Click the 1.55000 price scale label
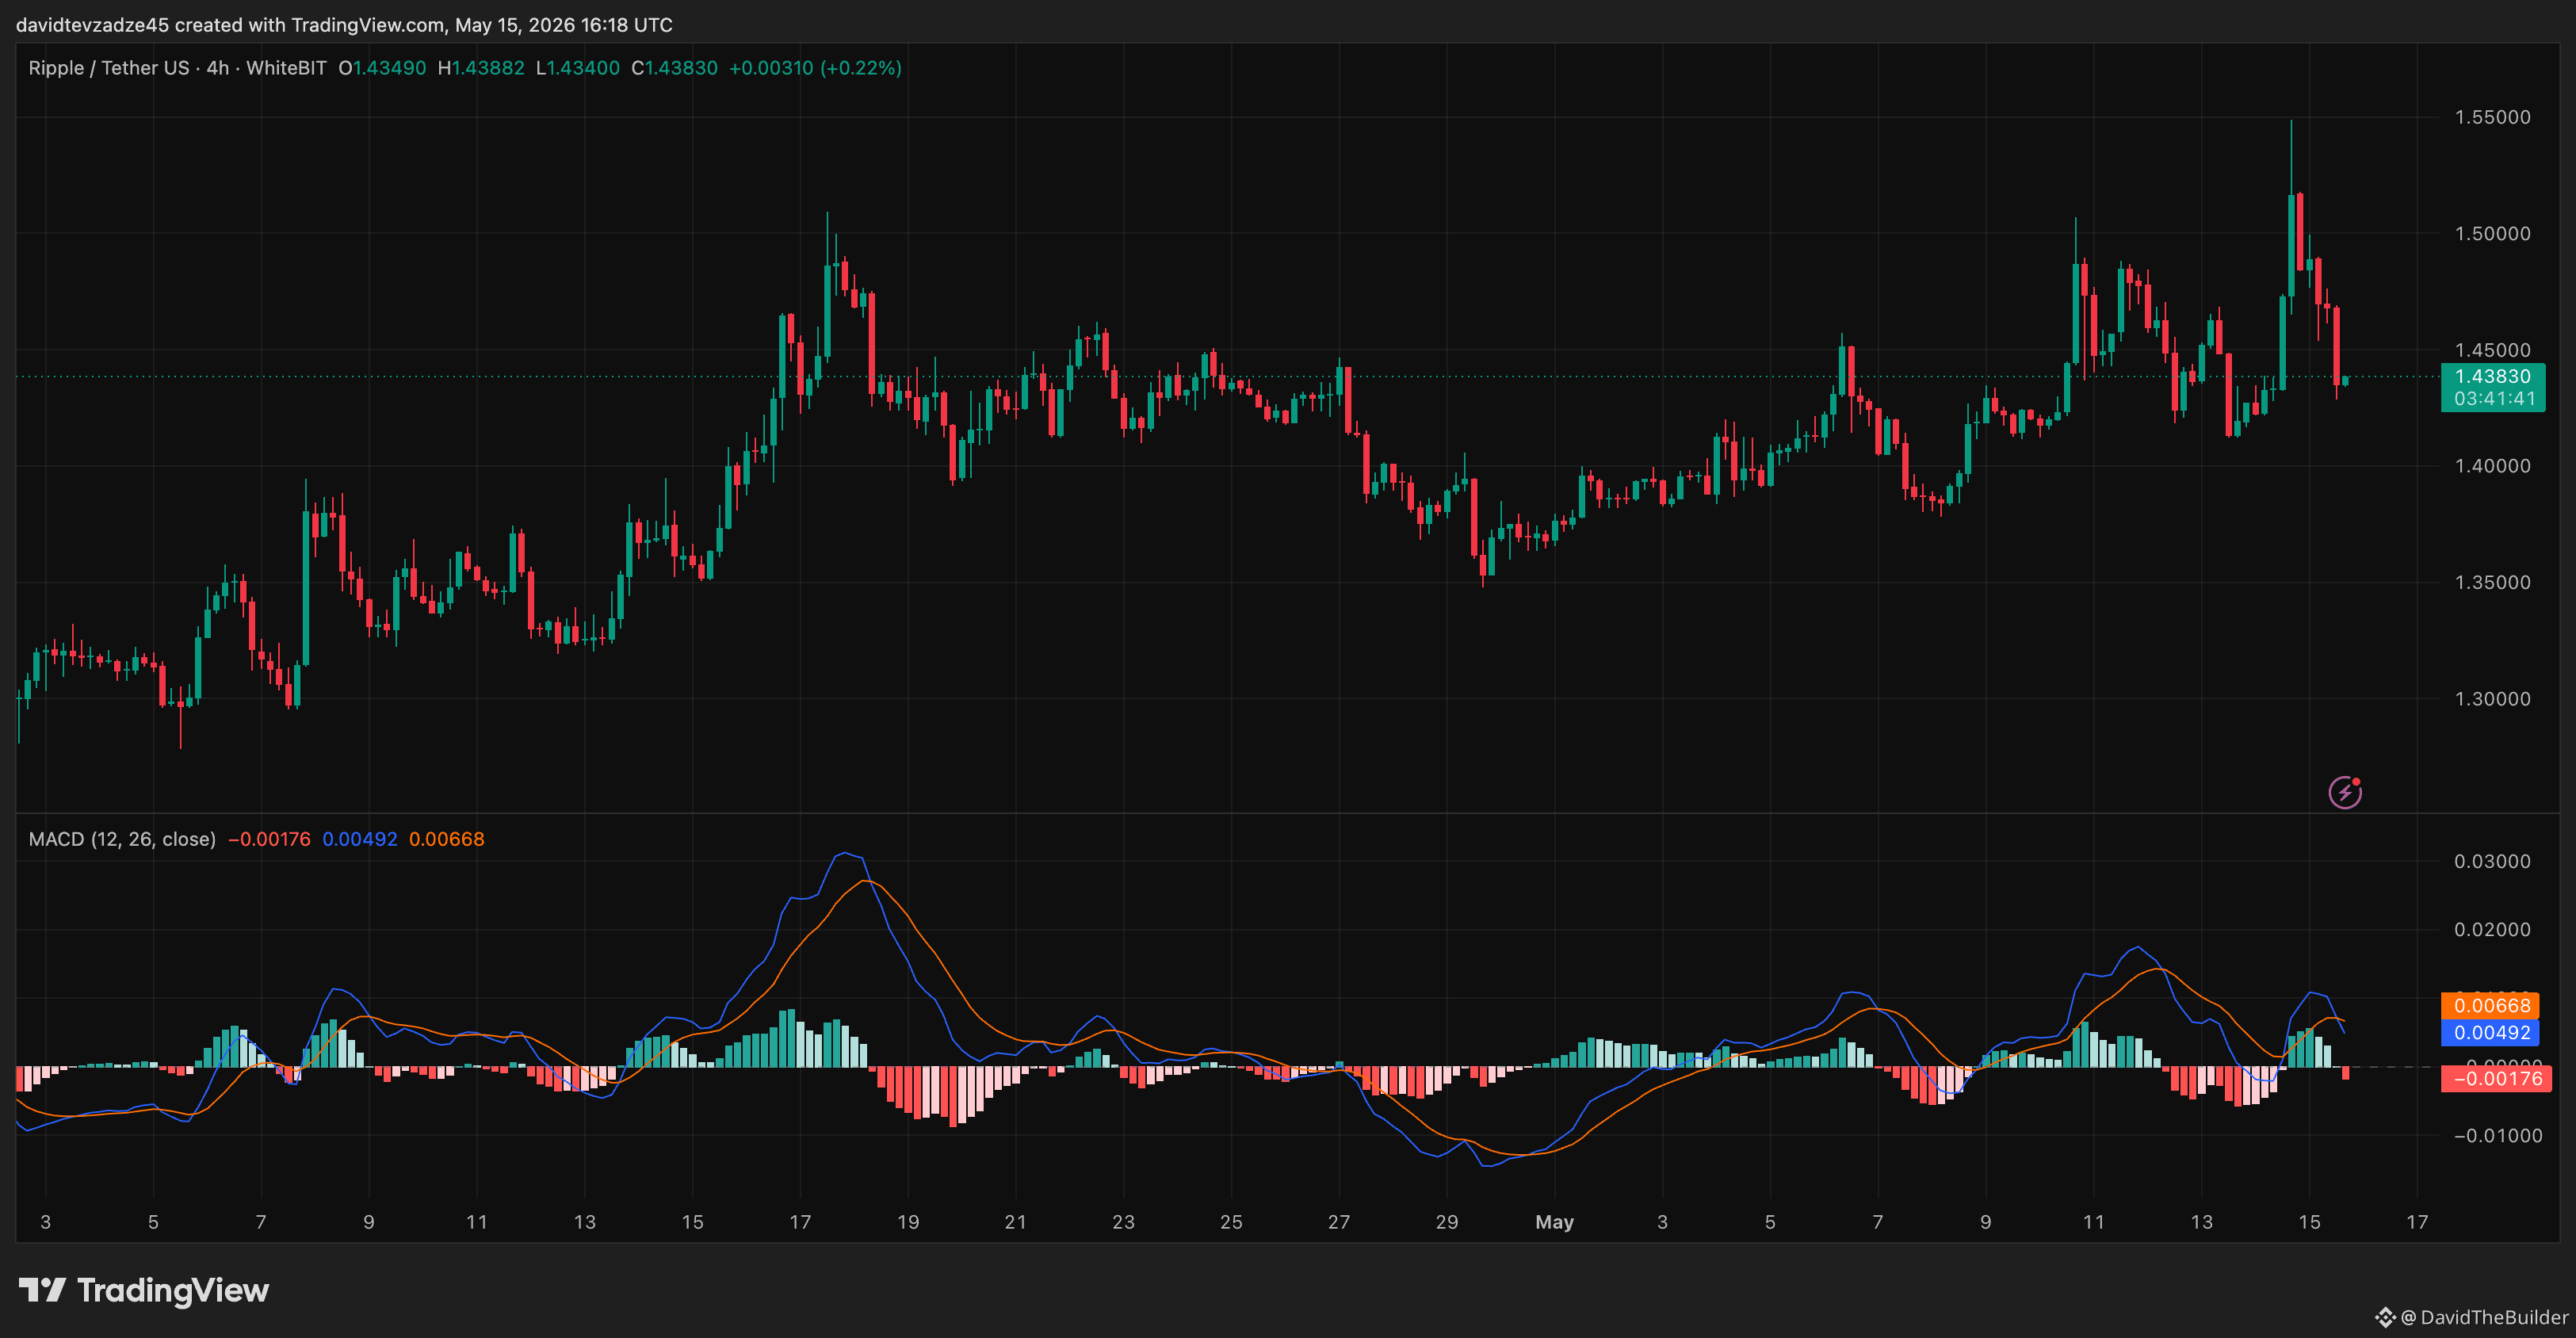The height and width of the screenshot is (1338, 2576). [x=2493, y=117]
